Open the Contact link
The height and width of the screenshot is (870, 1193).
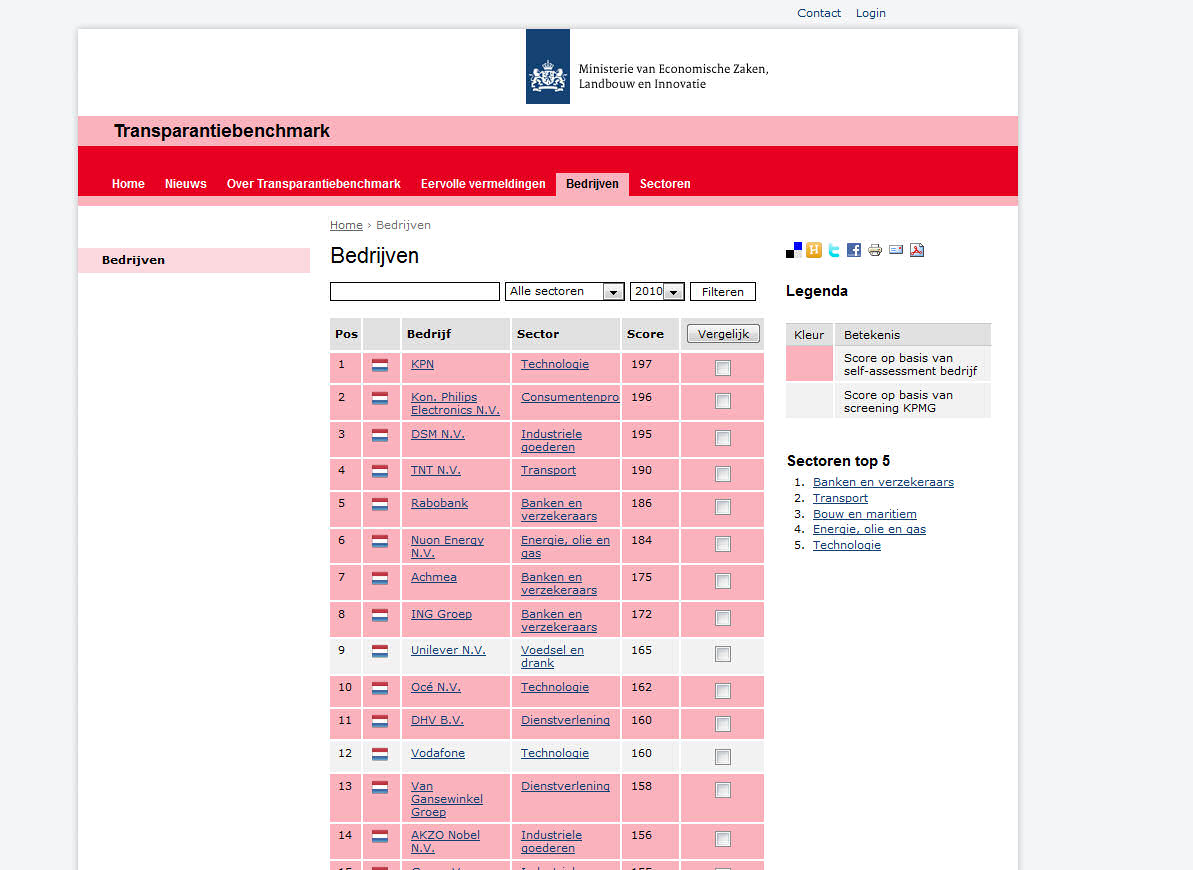click(x=819, y=13)
